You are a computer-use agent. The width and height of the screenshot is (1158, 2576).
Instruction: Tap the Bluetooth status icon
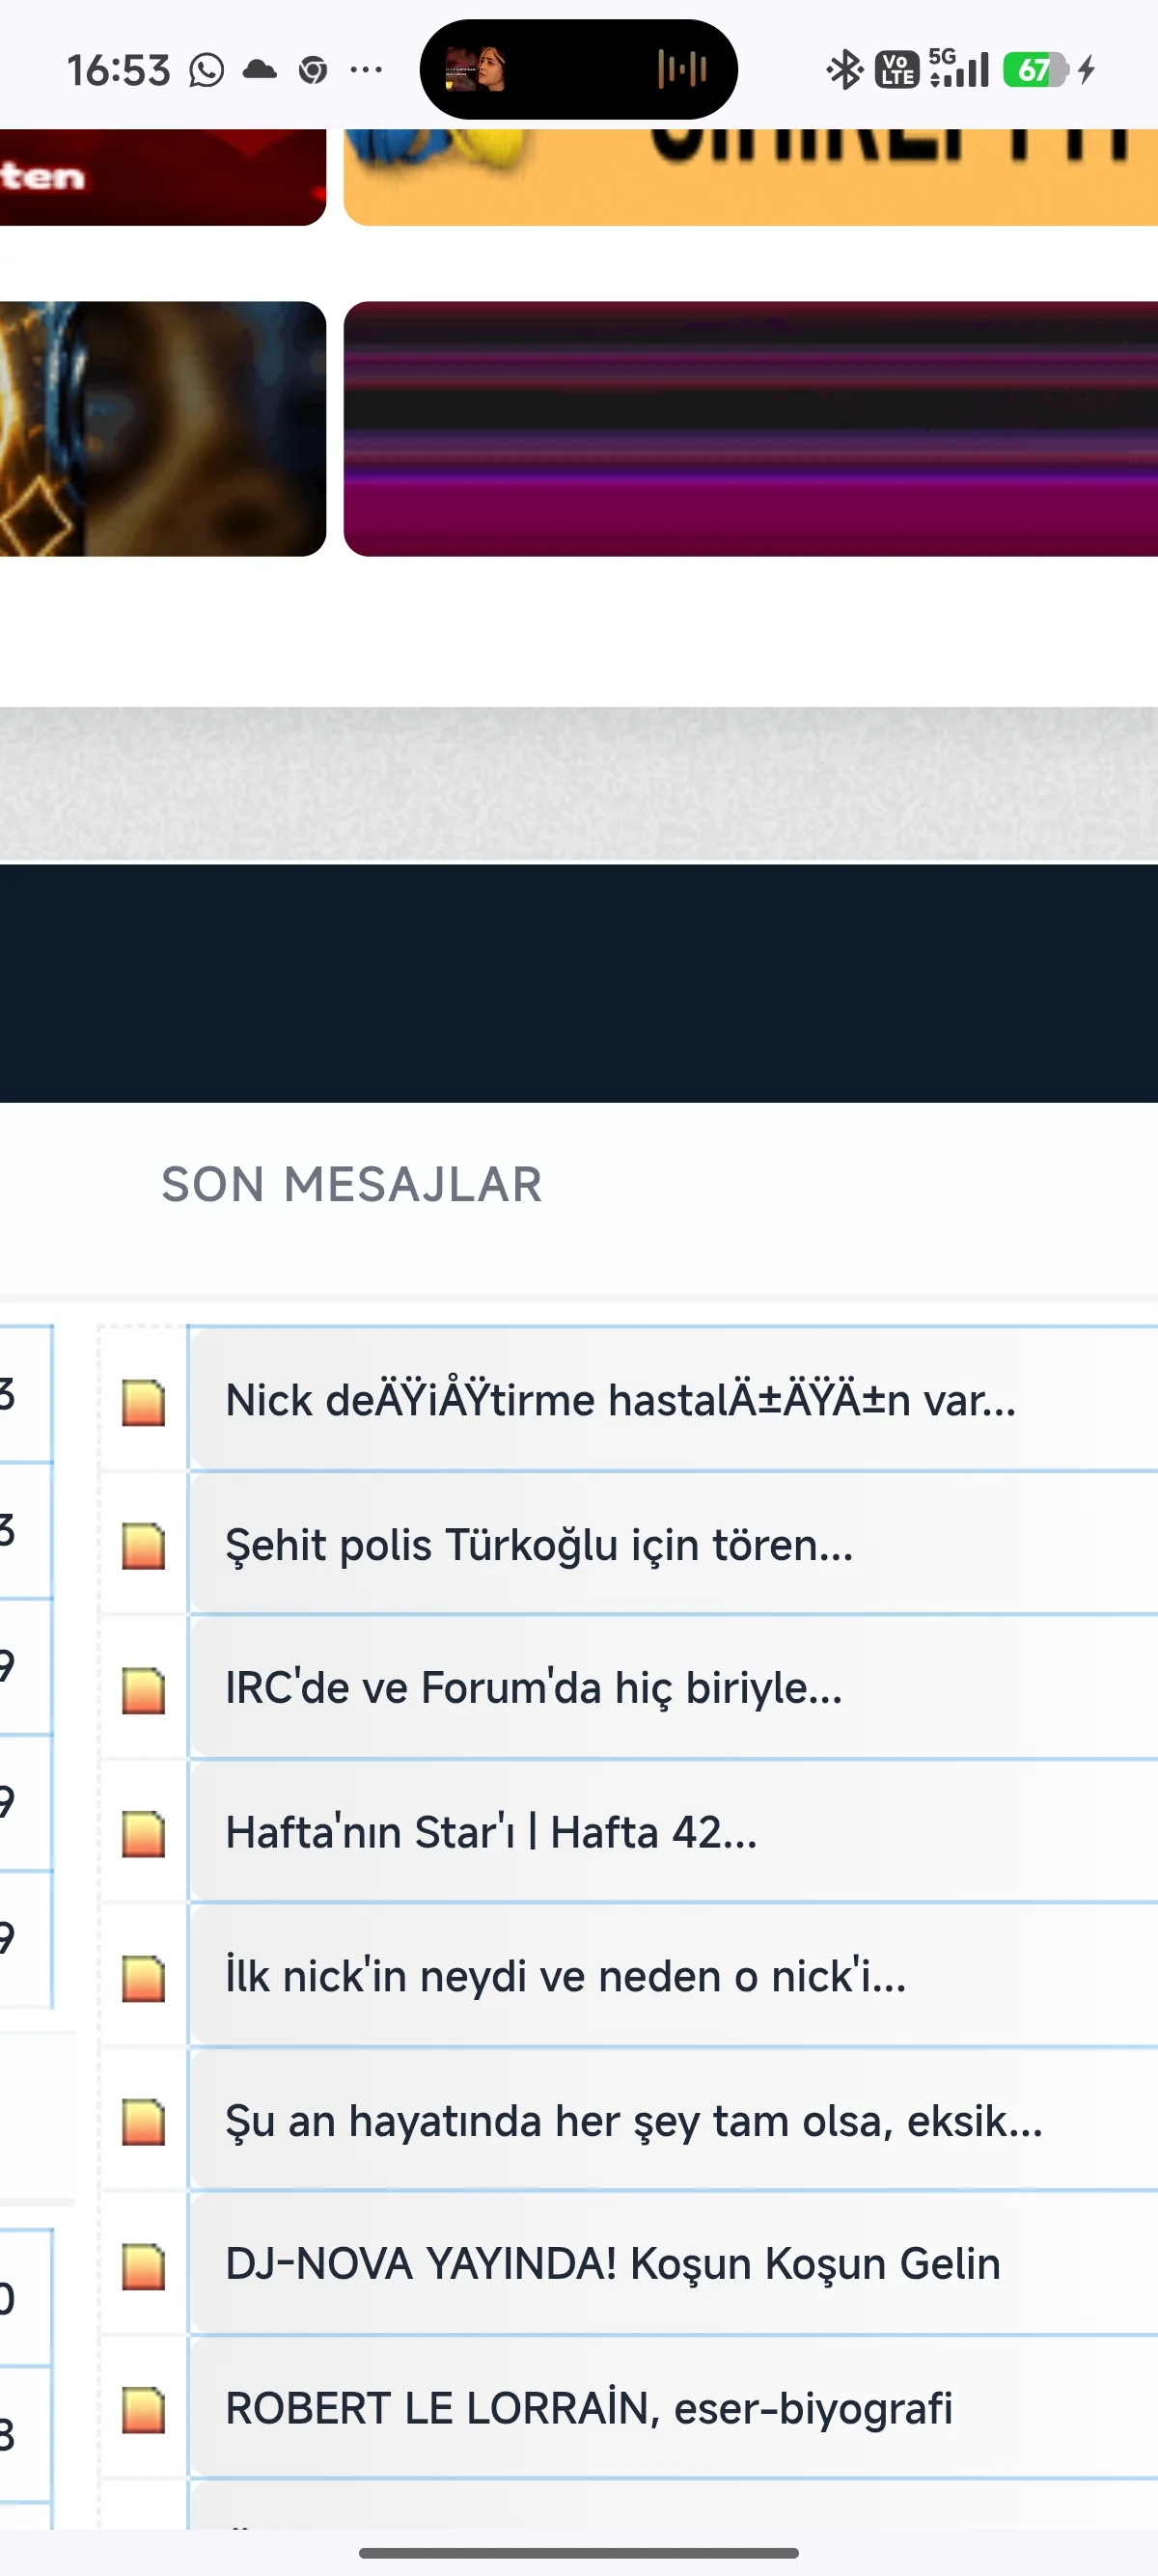pos(845,70)
